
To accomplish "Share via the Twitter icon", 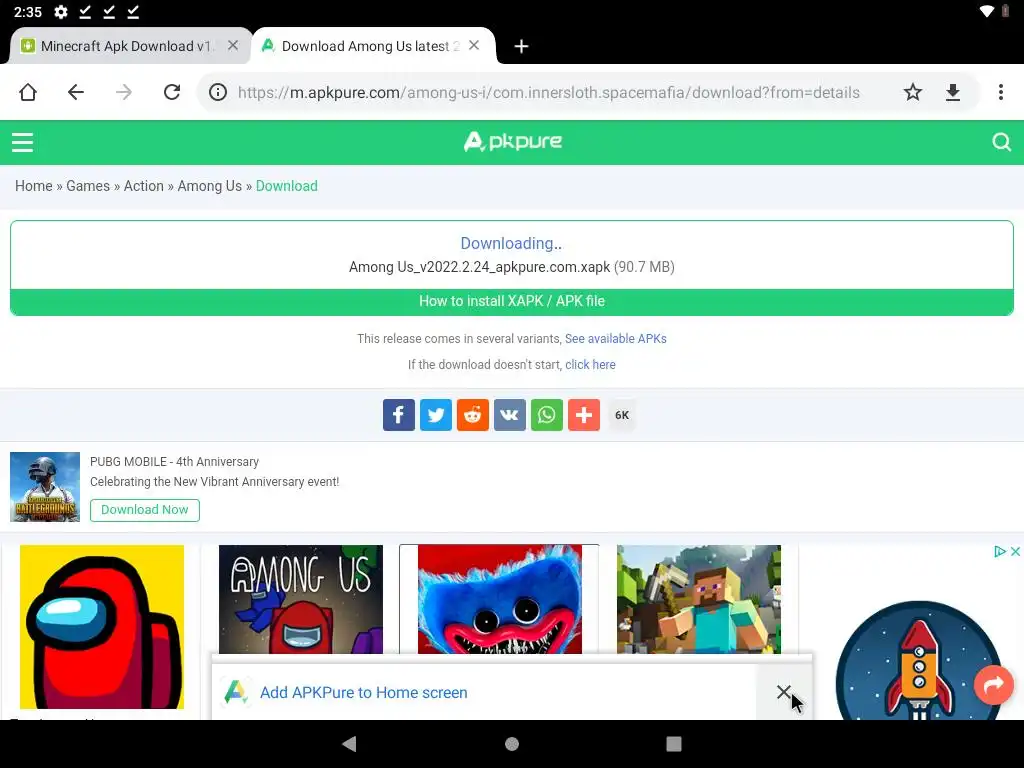I will click(436, 415).
